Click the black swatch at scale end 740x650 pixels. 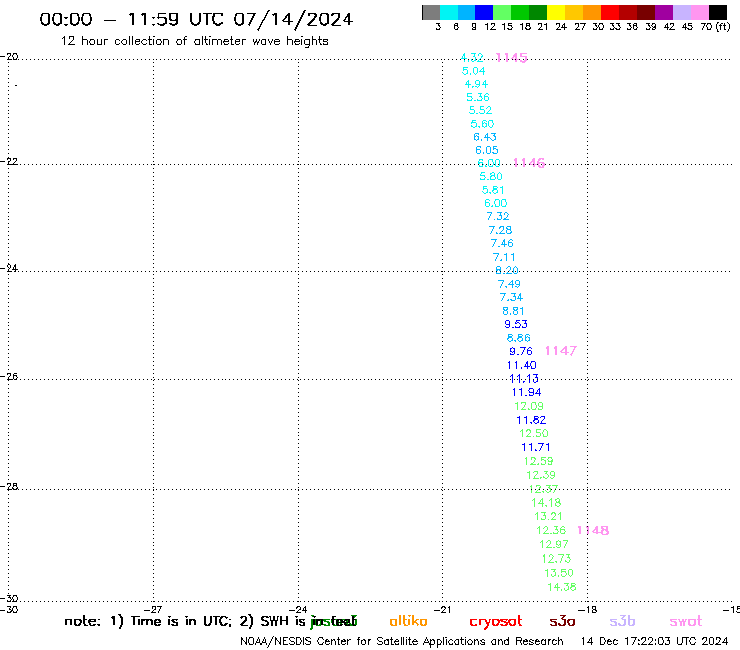tap(718, 12)
